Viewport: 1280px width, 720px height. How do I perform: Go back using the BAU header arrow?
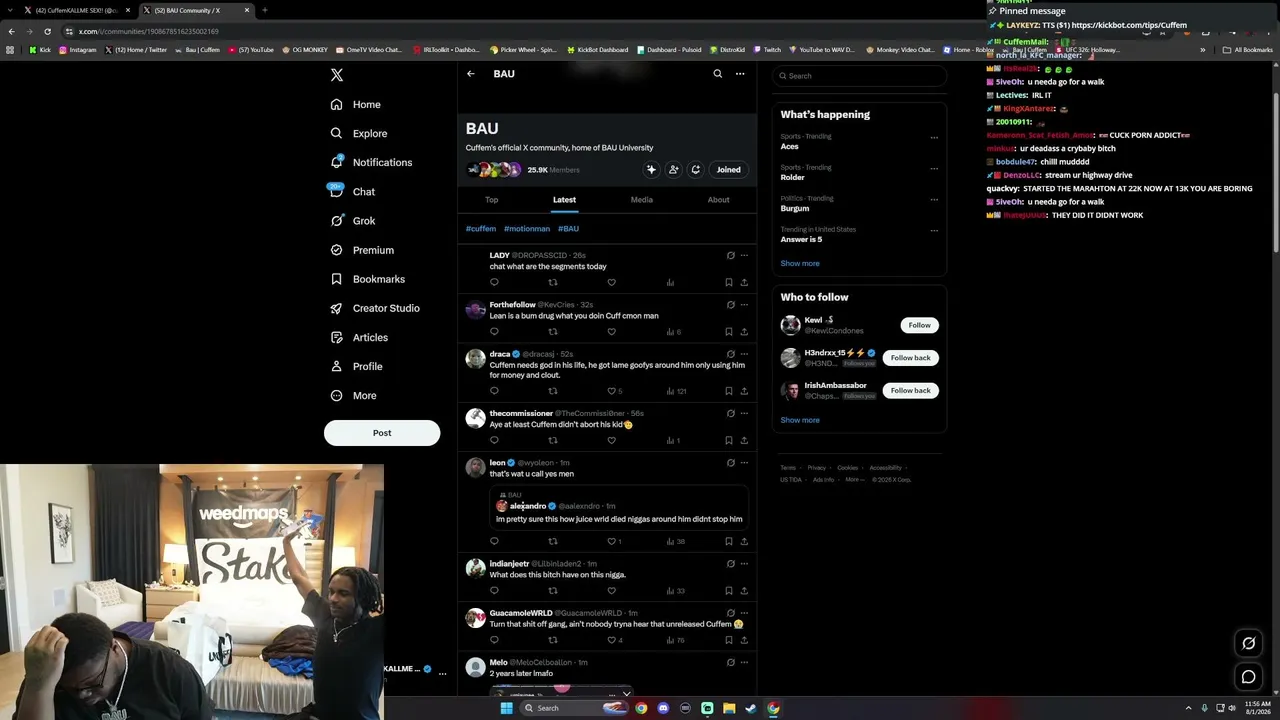tap(471, 74)
